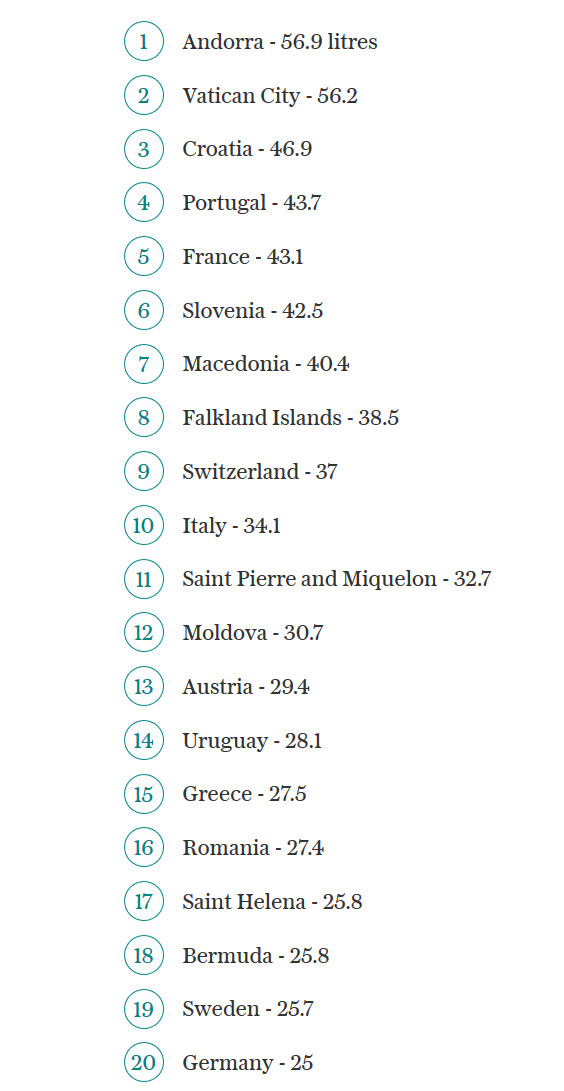
Task: Click the Sweden - 25.7 entry
Action: pos(248,1009)
